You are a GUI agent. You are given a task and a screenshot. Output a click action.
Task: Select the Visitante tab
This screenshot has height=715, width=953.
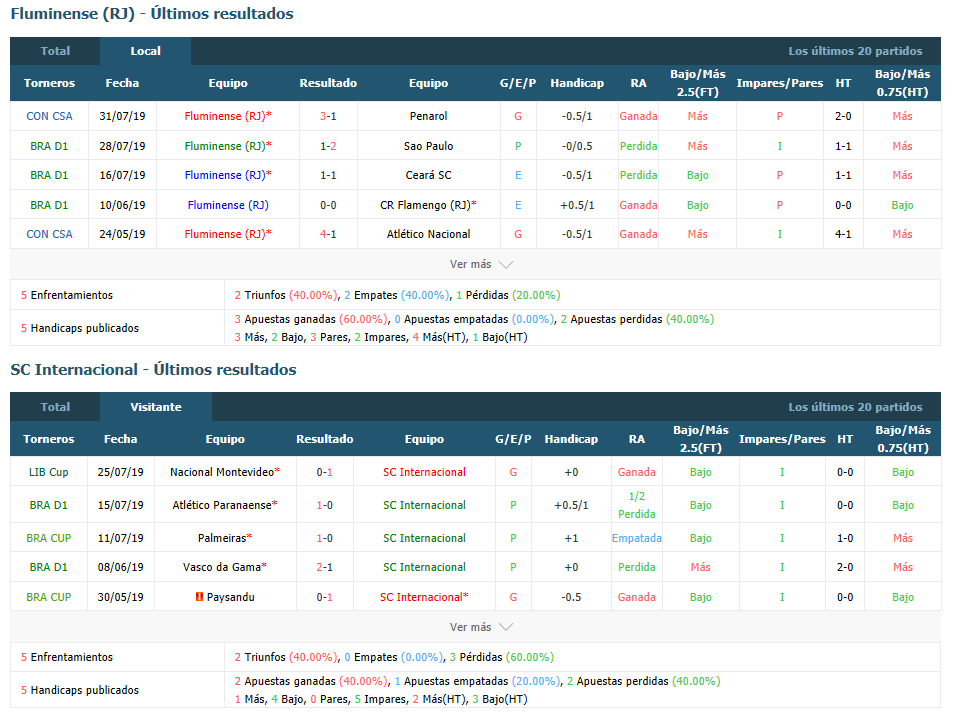(x=156, y=407)
